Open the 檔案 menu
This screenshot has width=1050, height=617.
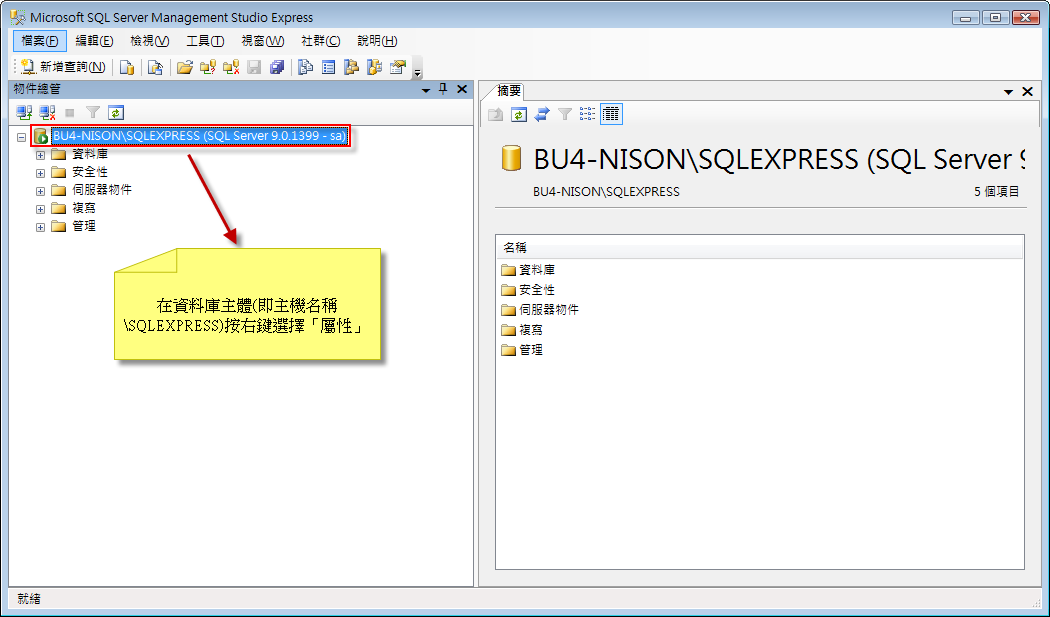click(37, 41)
